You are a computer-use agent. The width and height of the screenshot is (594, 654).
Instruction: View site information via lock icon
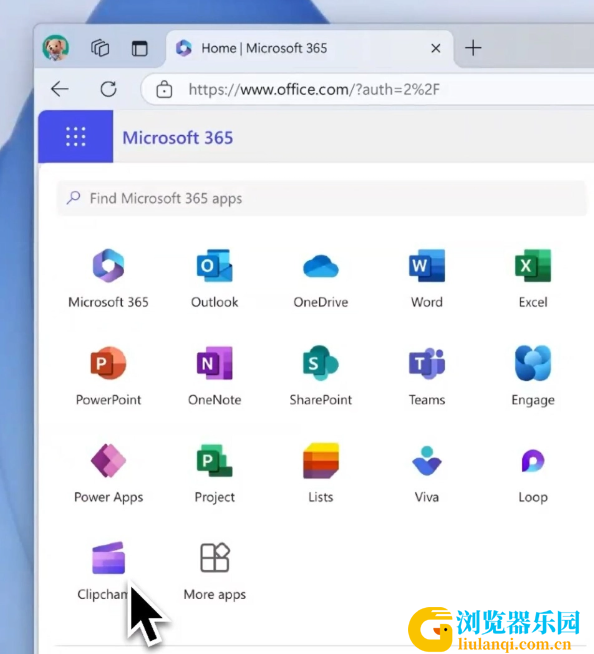pos(164,89)
